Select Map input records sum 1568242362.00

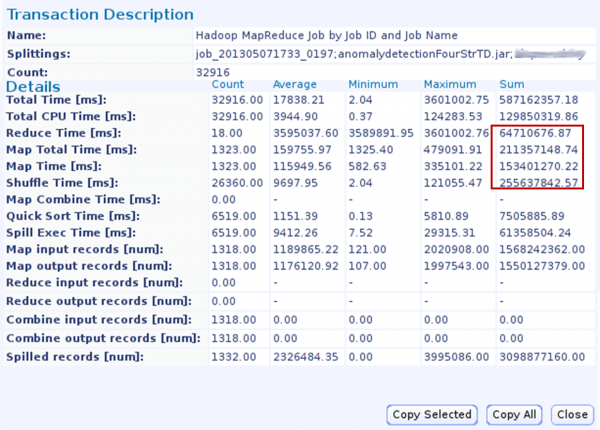pyautogui.click(x=542, y=249)
